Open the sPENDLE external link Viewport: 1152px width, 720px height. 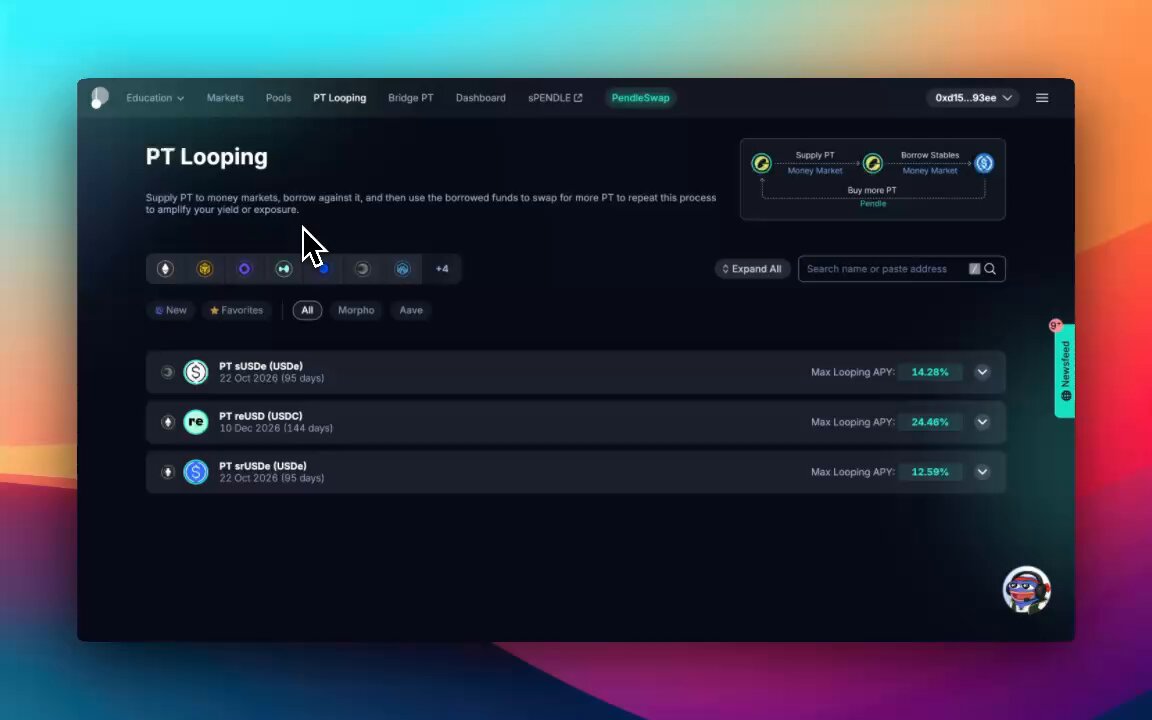point(555,98)
